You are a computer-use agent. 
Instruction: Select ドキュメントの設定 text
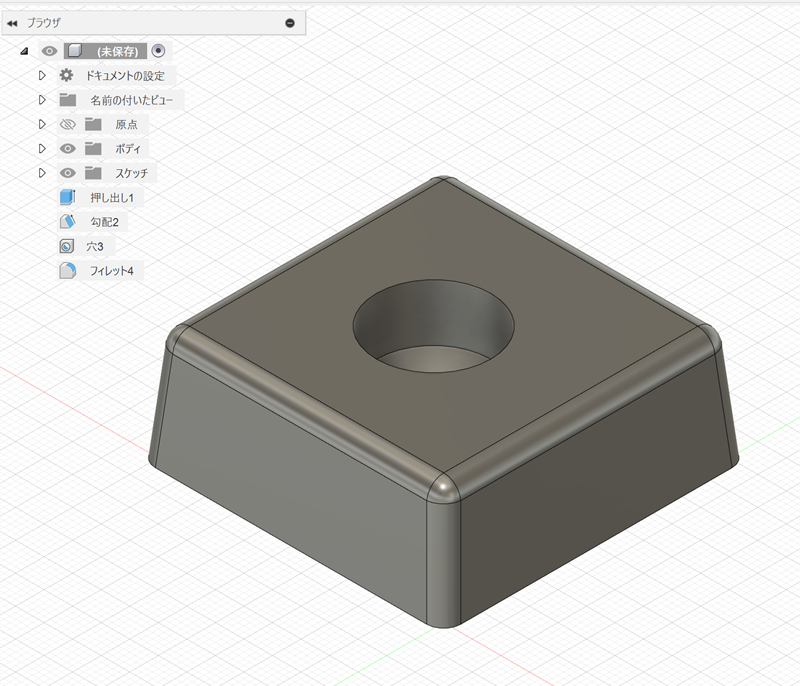click(125, 76)
